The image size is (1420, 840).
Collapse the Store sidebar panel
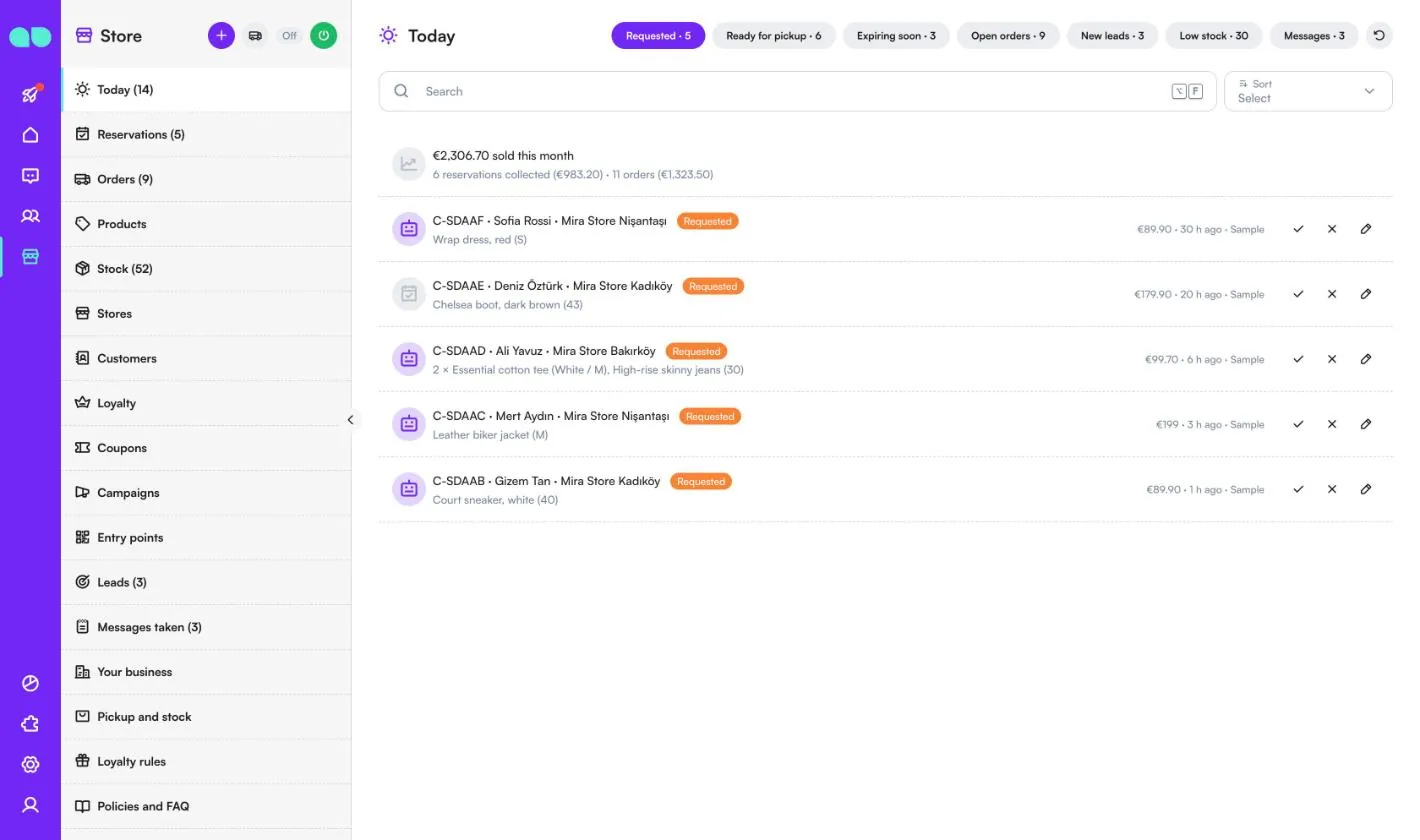coord(350,420)
